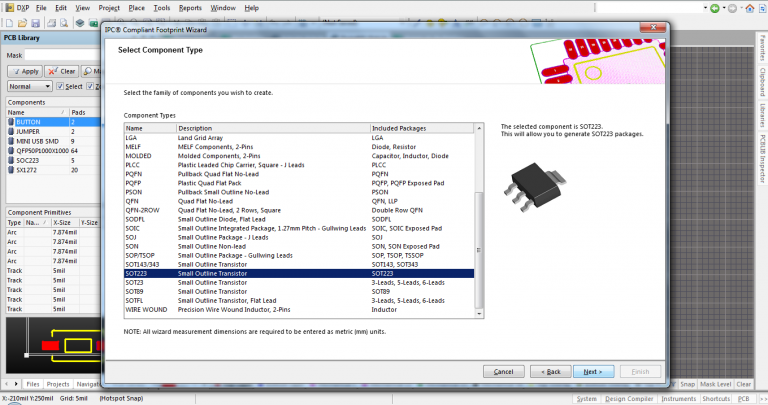Open the PCBLIB Inspector side tab
The height and width of the screenshot is (405, 768).
coord(762,159)
